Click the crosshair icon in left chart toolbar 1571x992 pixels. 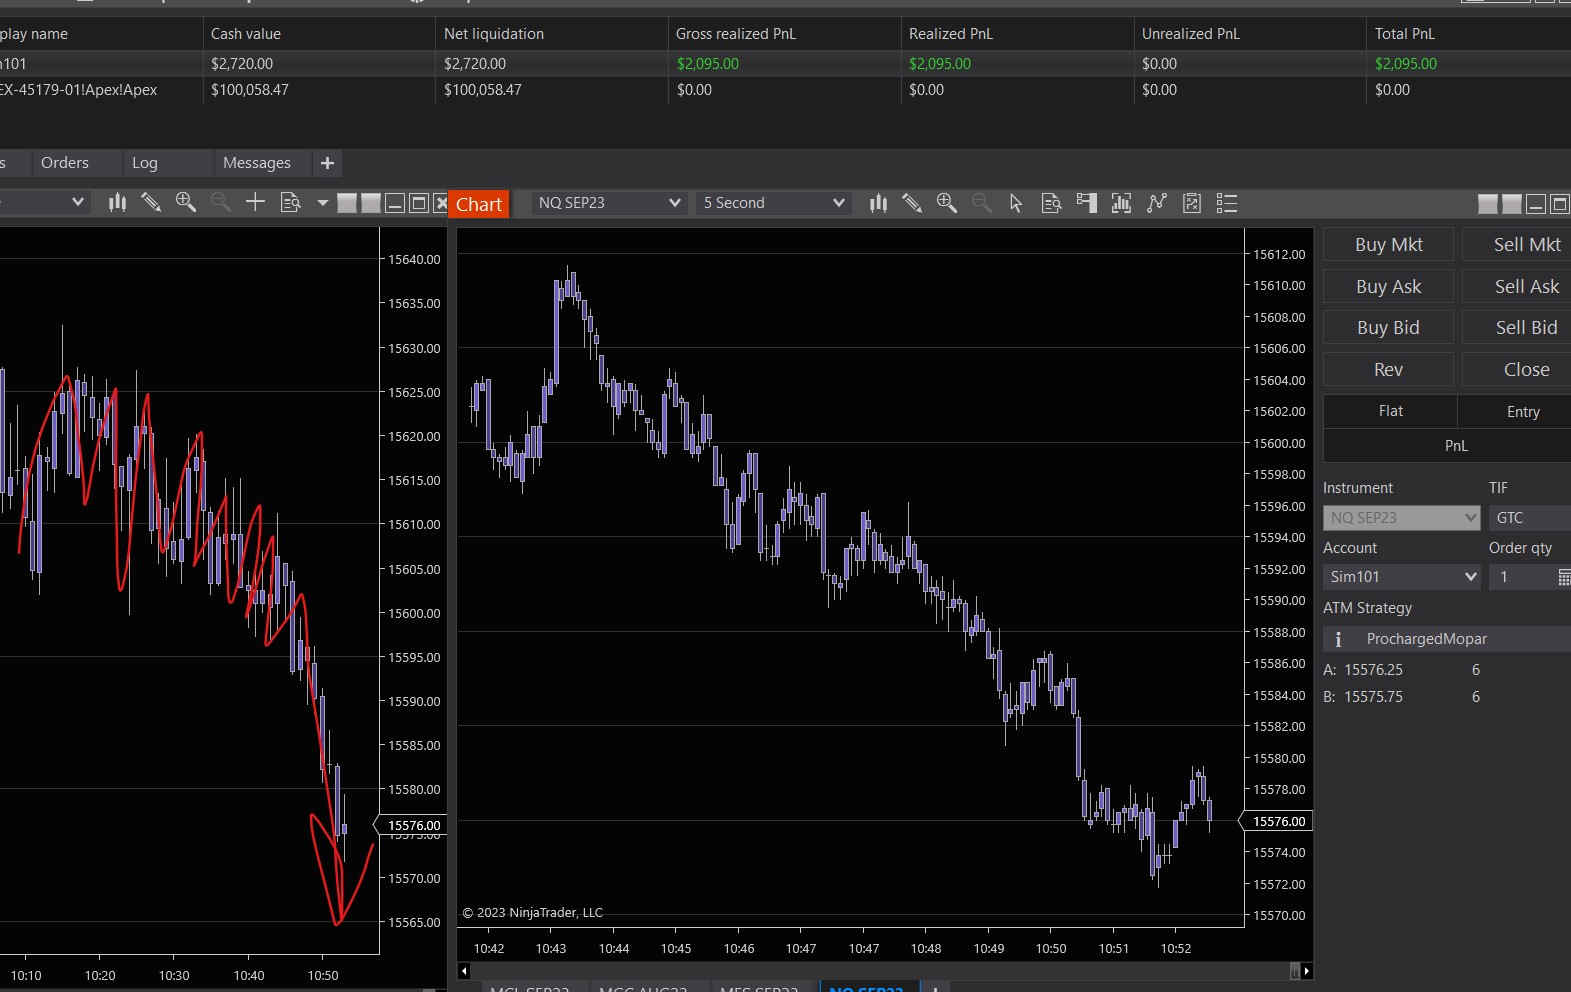click(255, 203)
